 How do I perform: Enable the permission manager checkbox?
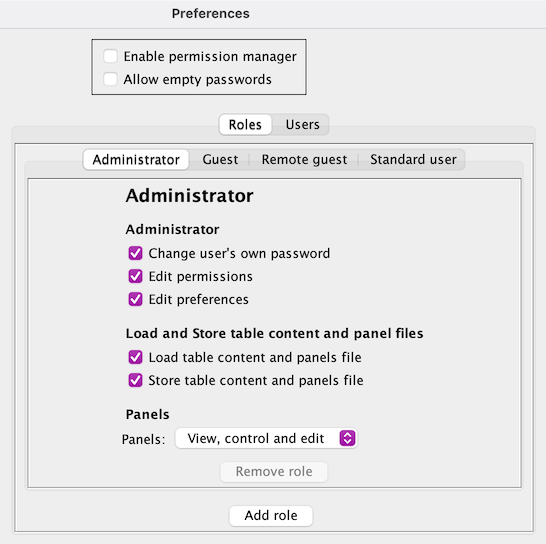click(110, 56)
